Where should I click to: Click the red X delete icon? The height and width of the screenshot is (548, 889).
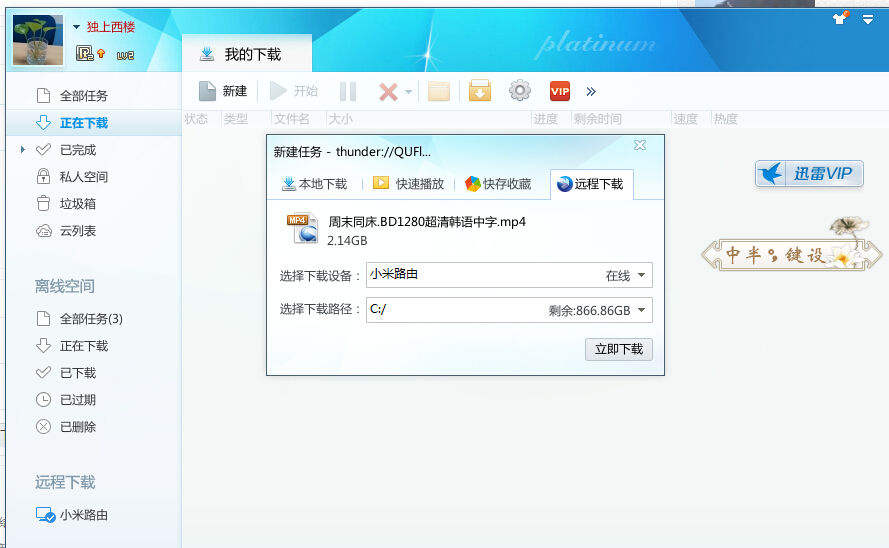[388, 92]
